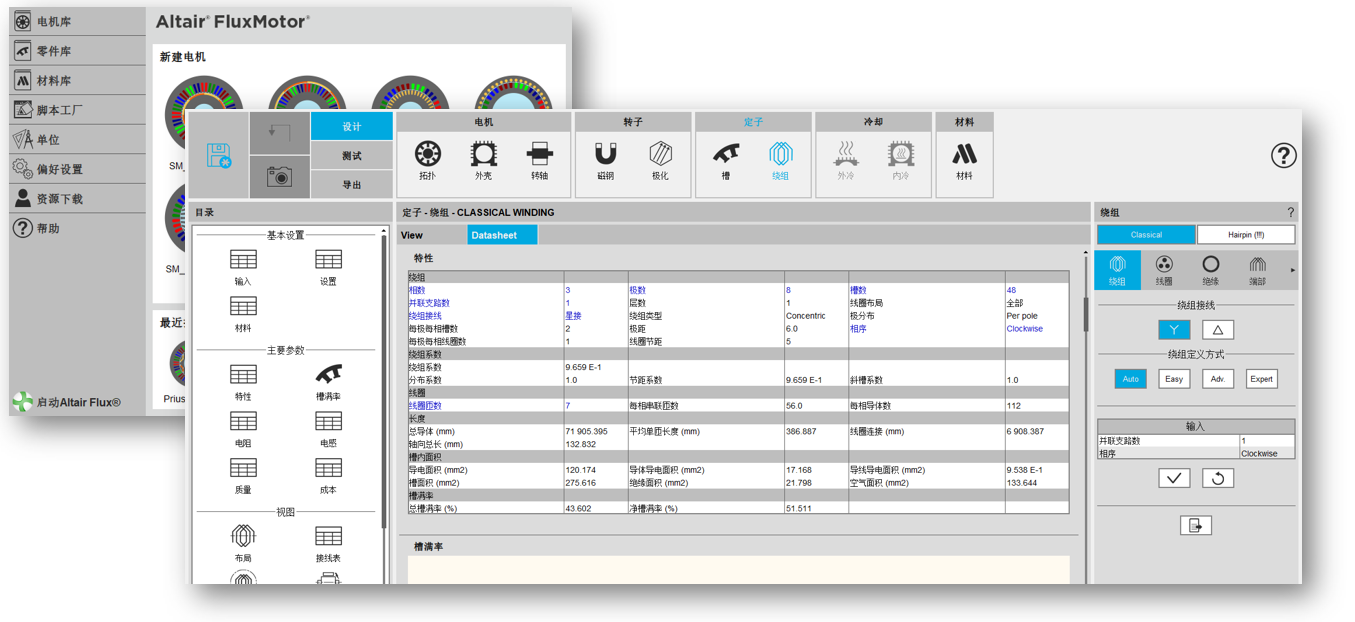Click the save motor floppy disk icon
The height and width of the screenshot is (622, 1355).
click(219, 156)
